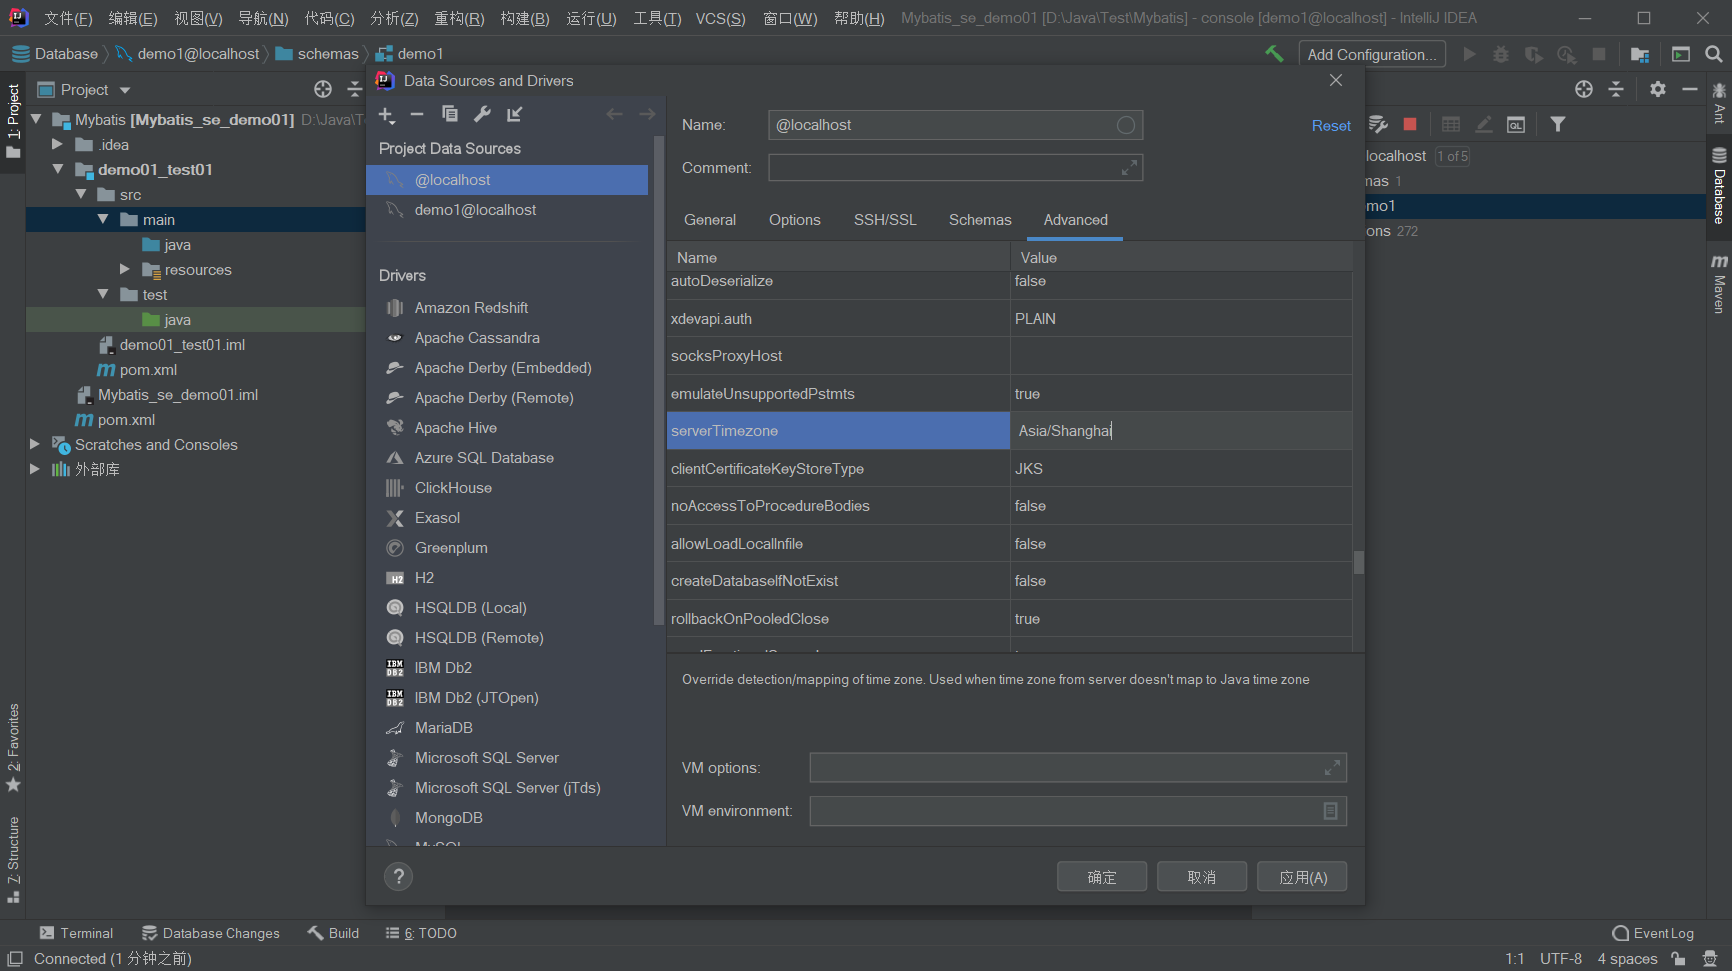Select the Apache Hive driver
The height and width of the screenshot is (971, 1732).
[507, 428]
